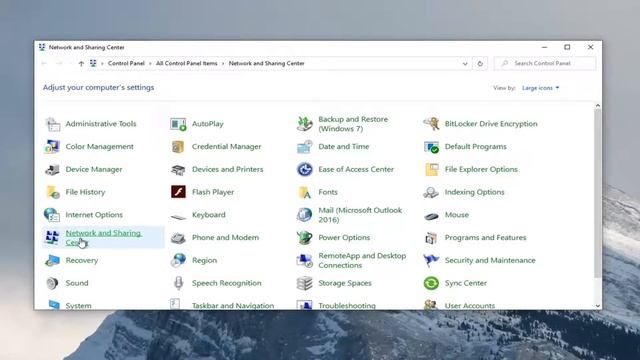Open the Security and Maintenance flag icon
The image size is (640, 360).
[431, 260]
